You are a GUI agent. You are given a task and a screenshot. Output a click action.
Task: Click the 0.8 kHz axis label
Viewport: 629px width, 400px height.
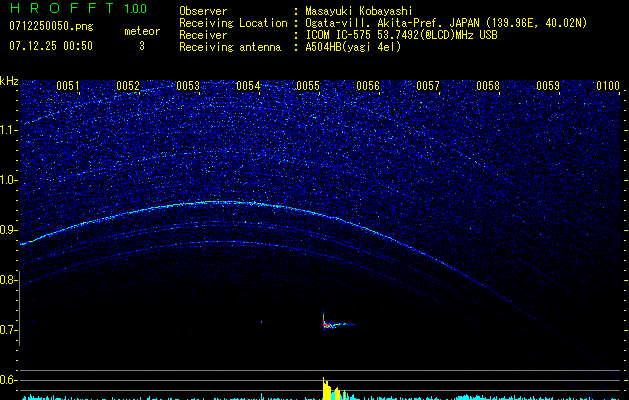[x=9, y=280]
